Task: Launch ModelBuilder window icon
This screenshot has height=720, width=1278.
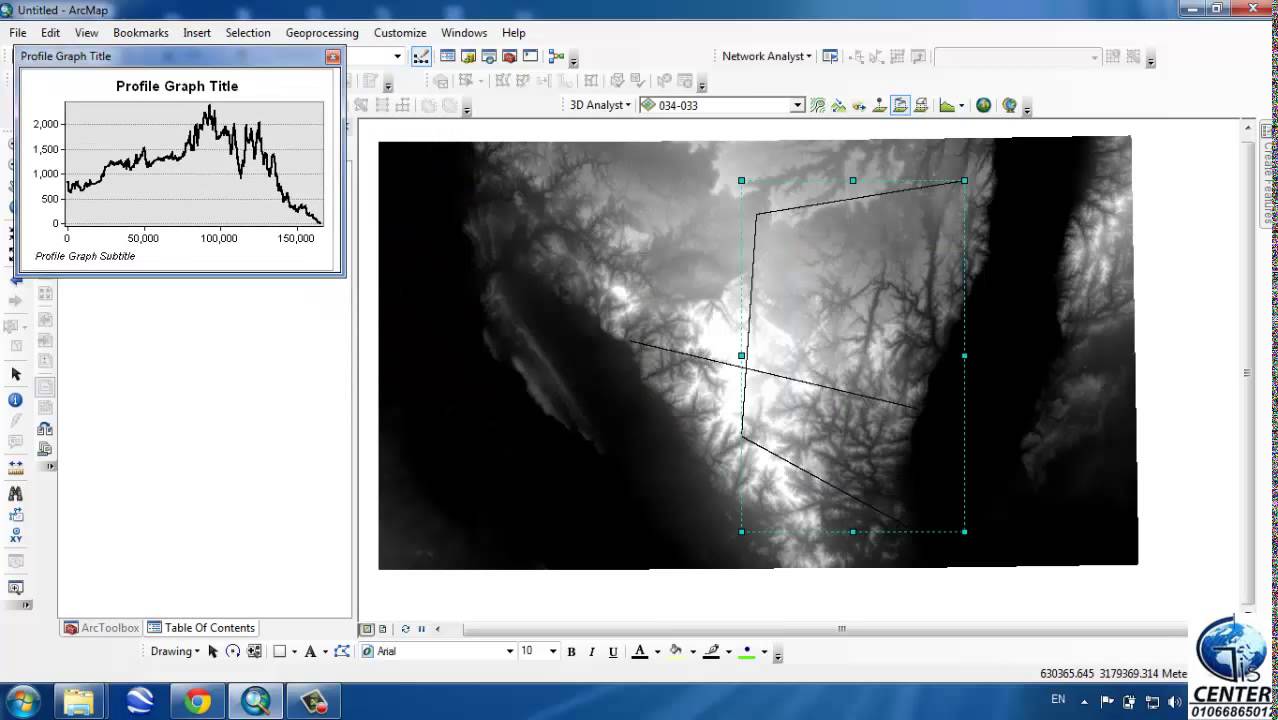Action: click(x=557, y=56)
